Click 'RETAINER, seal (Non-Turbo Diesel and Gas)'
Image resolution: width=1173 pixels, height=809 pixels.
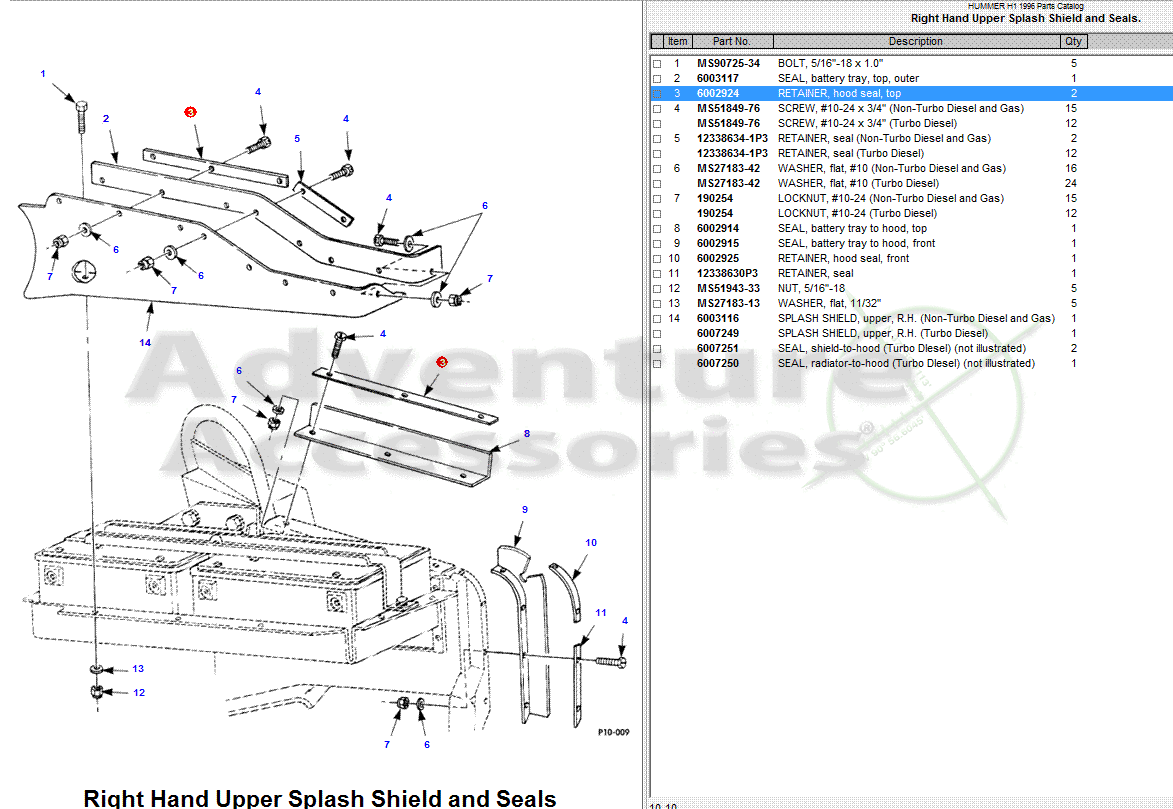[x=884, y=138]
